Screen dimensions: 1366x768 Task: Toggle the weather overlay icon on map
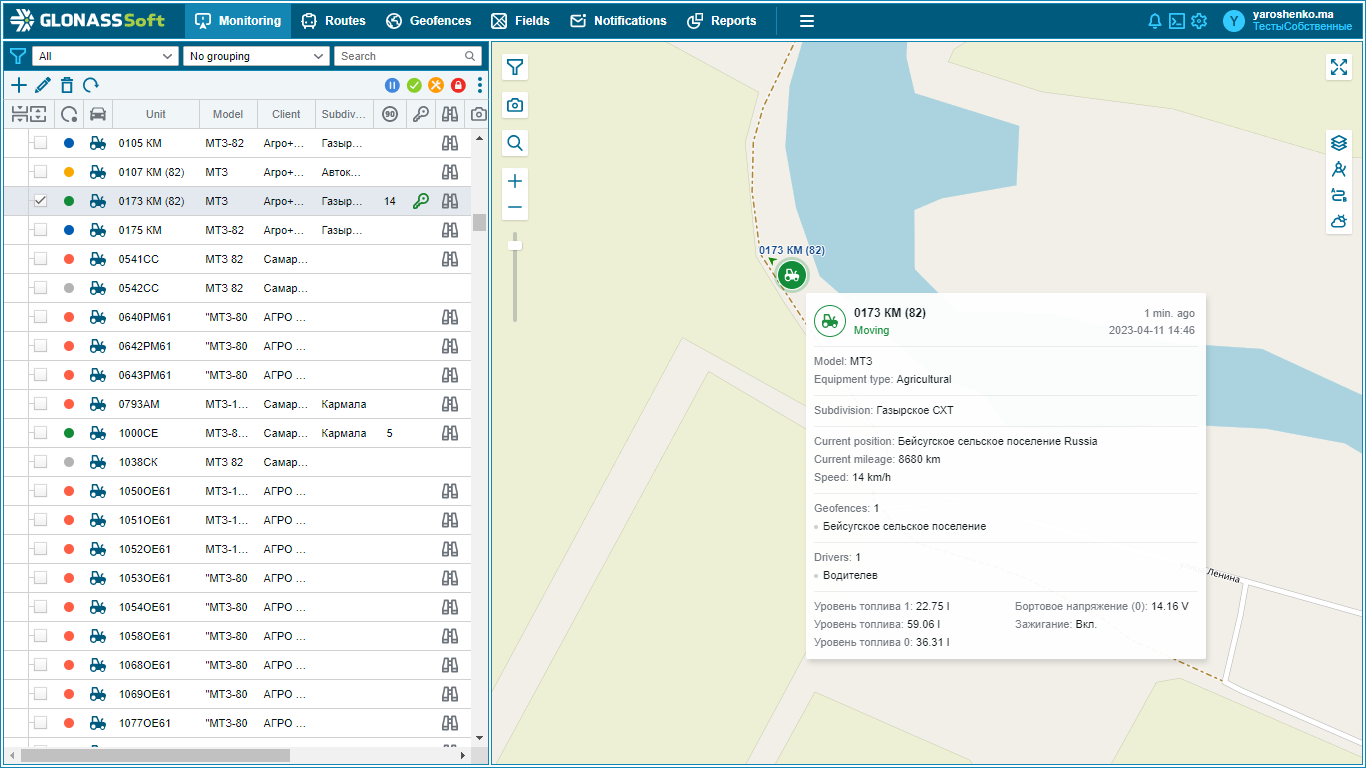point(1339,221)
